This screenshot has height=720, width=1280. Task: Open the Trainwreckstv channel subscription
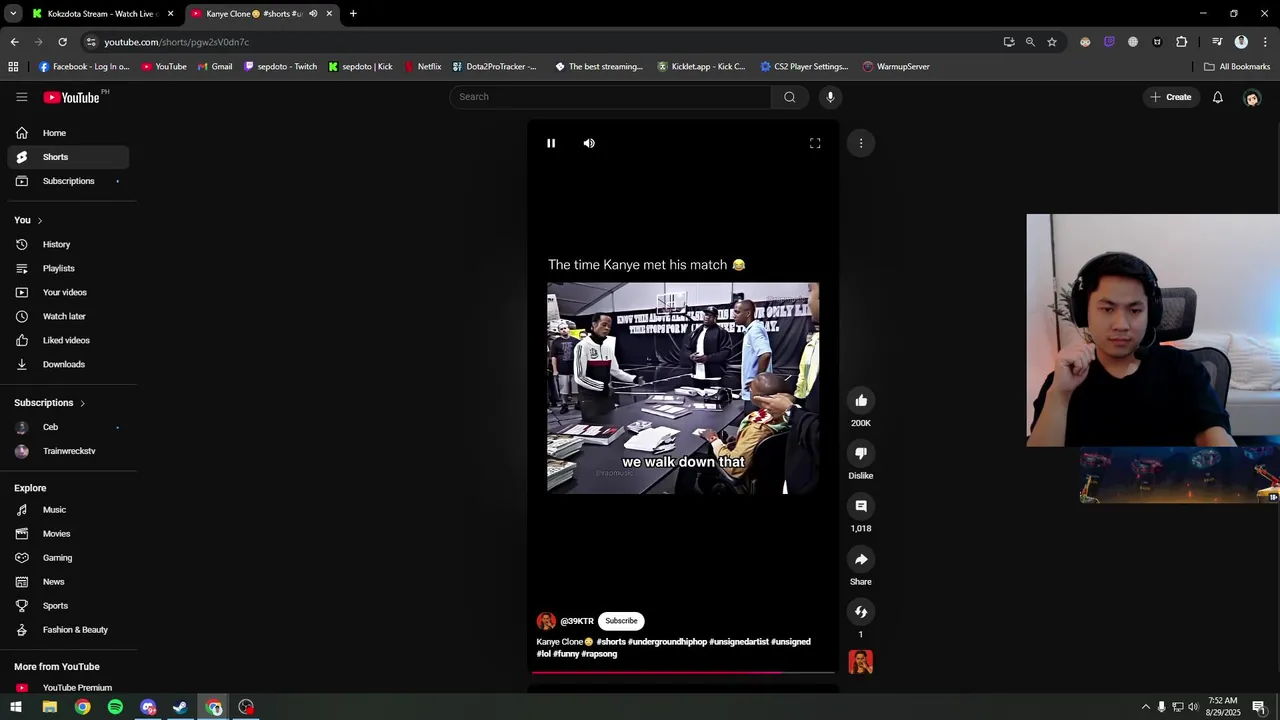68,451
